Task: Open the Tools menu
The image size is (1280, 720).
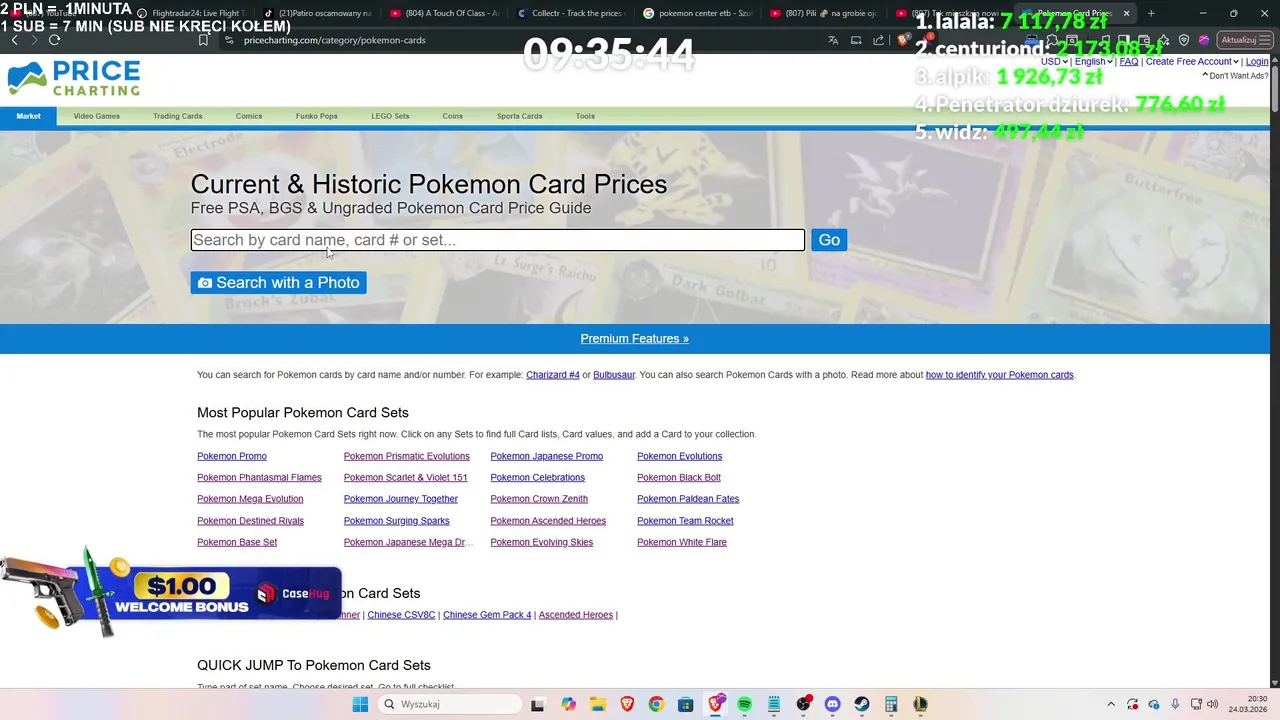Action: tap(585, 116)
